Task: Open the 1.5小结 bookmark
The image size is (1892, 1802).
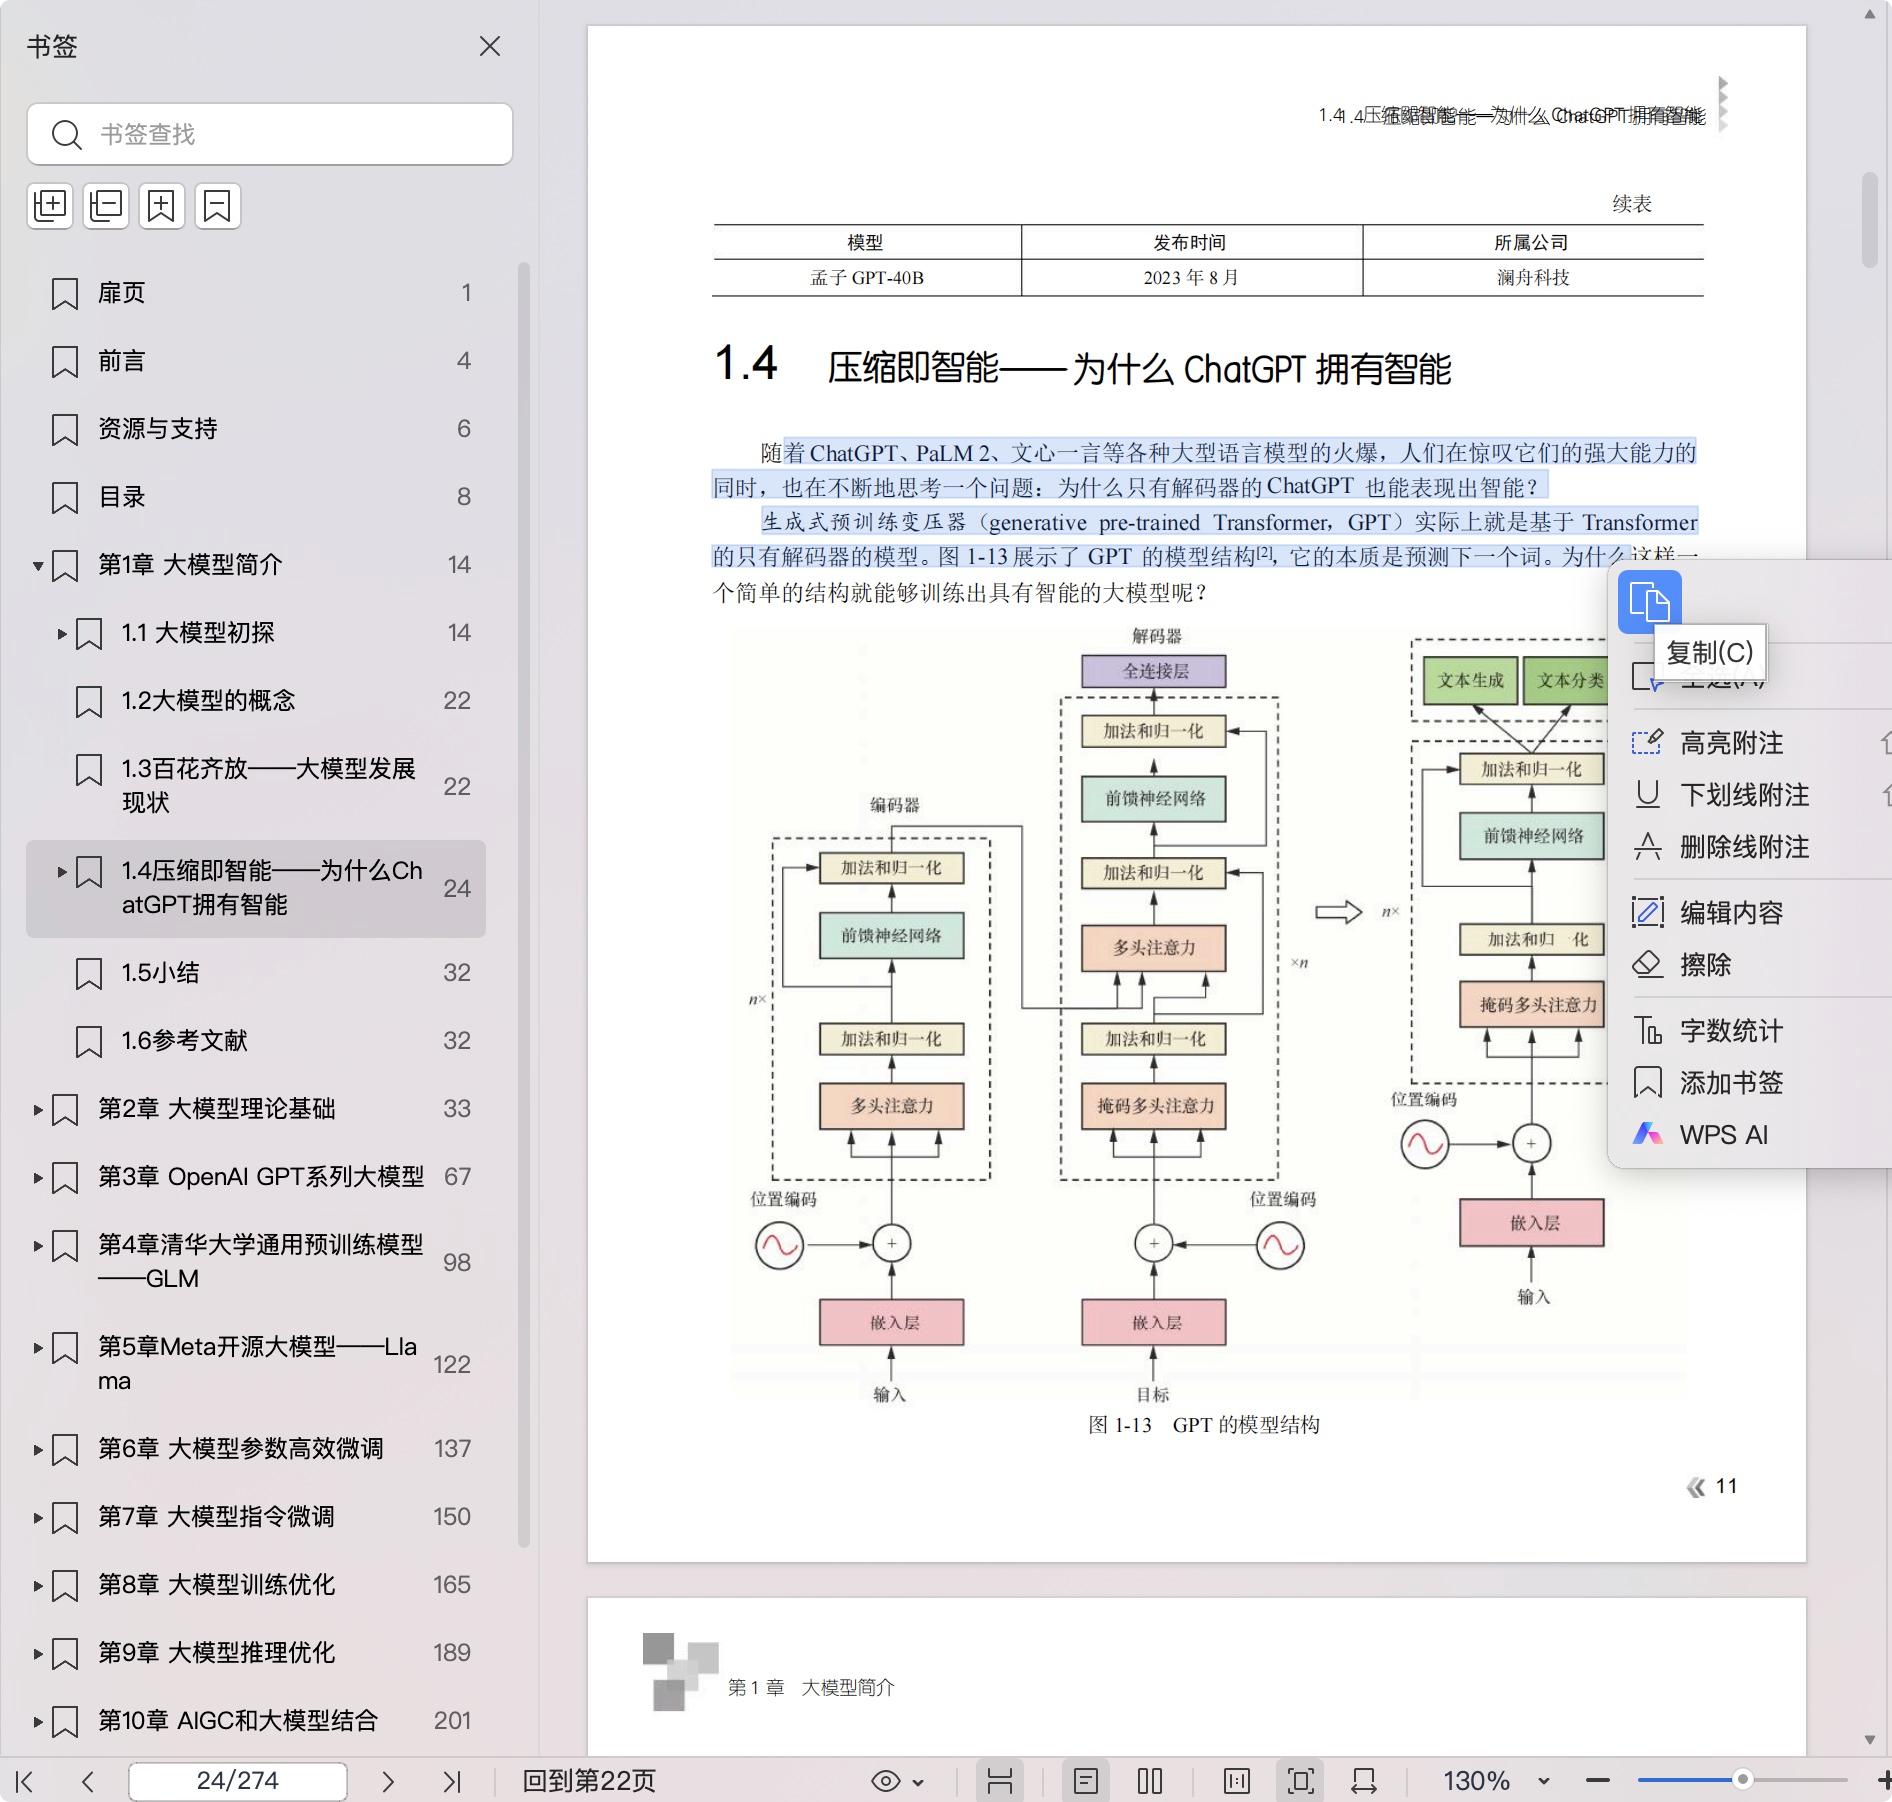Action: coord(160,973)
